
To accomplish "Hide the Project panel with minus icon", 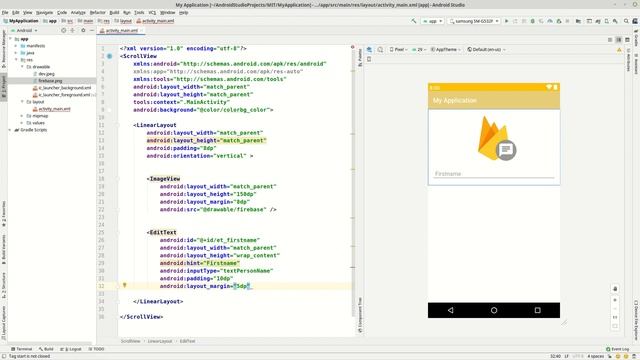I will (91, 30).
